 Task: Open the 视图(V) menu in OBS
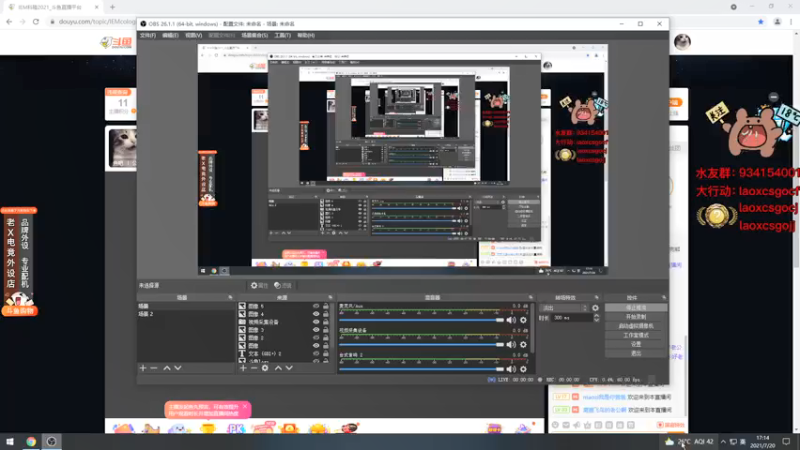[193, 35]
